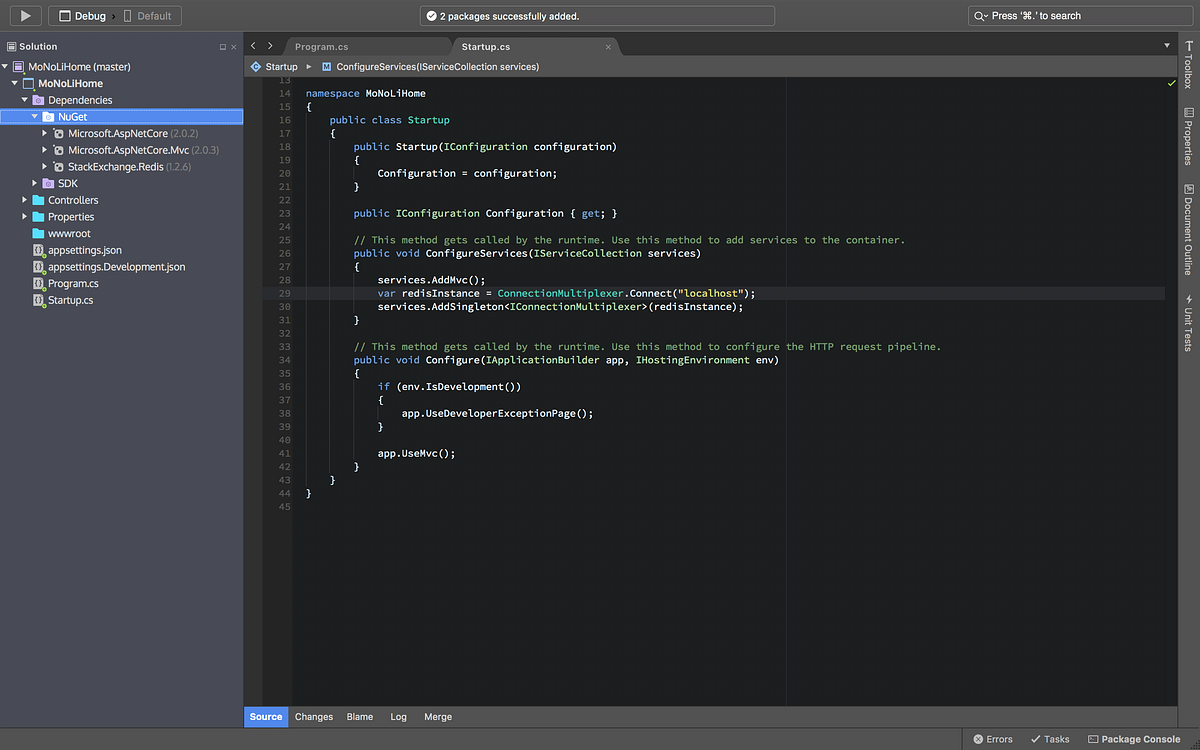The width and height of the screenshot is (1200, 750).
Task: Collapse the NuGet dependencies node
Action: pos(36,116)
